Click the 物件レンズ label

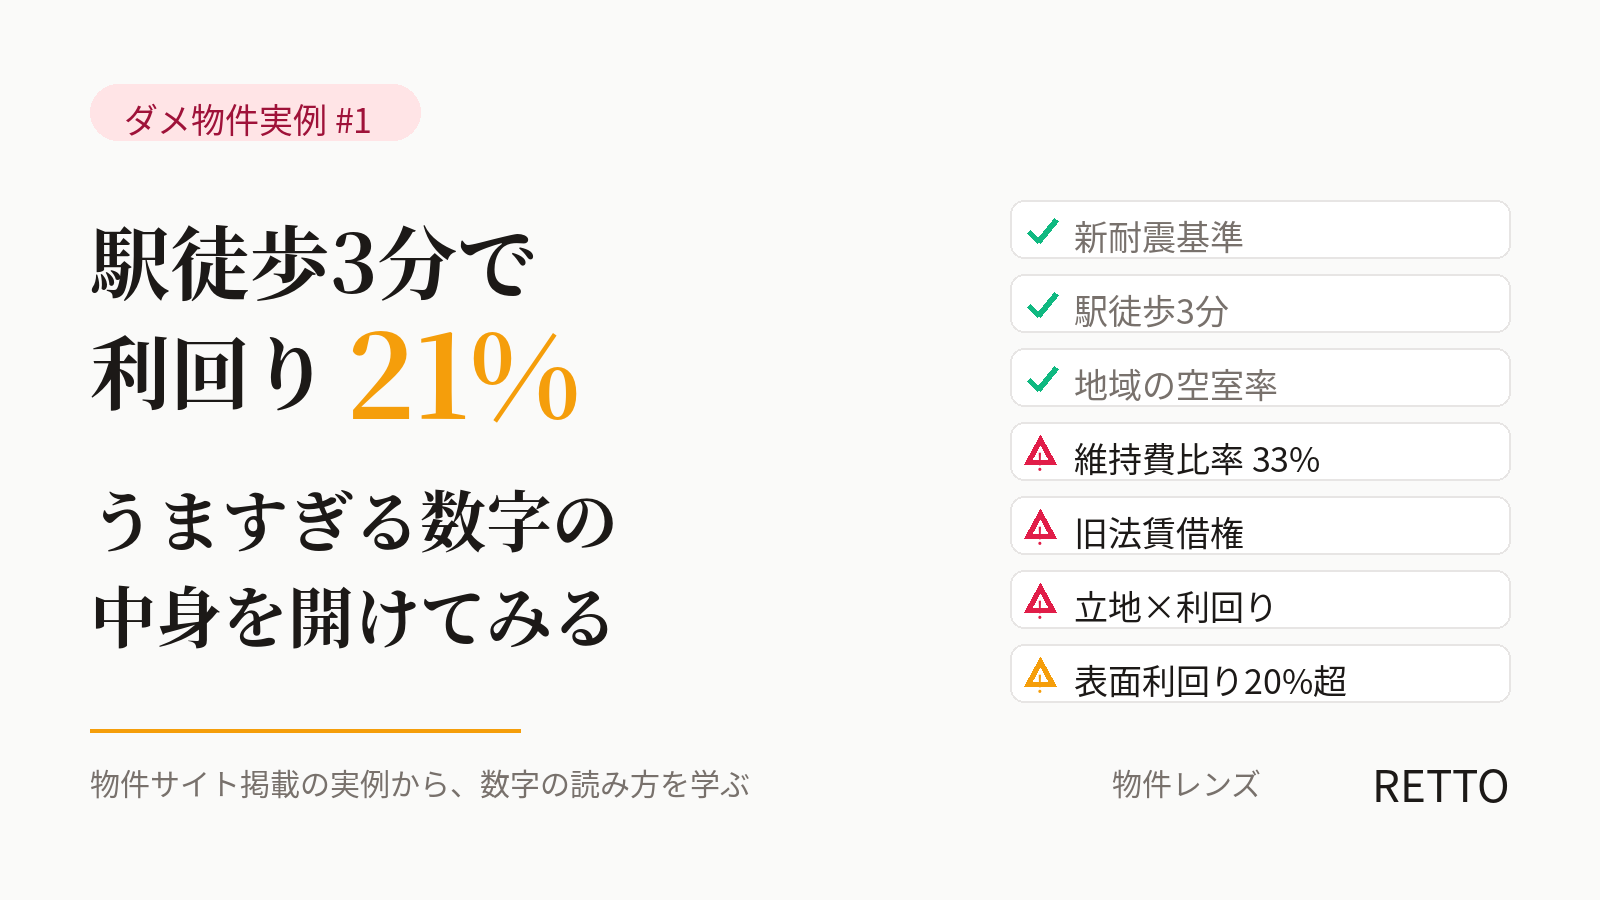(x=1186, y=785)
